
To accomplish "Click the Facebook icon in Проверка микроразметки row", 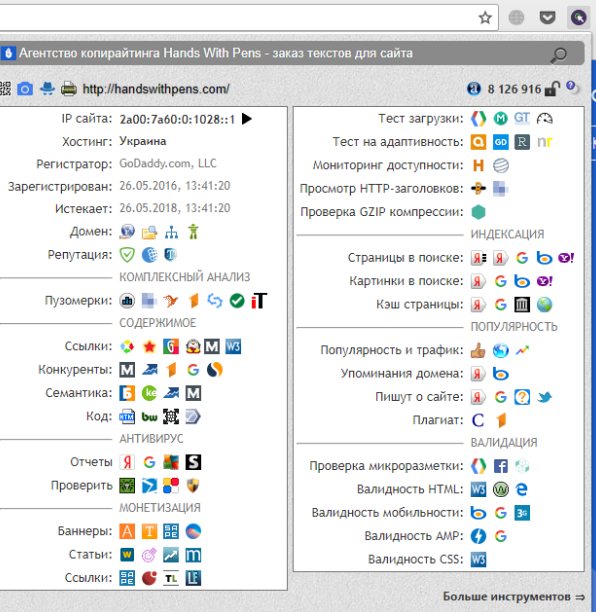I will [x=500, y=466].
